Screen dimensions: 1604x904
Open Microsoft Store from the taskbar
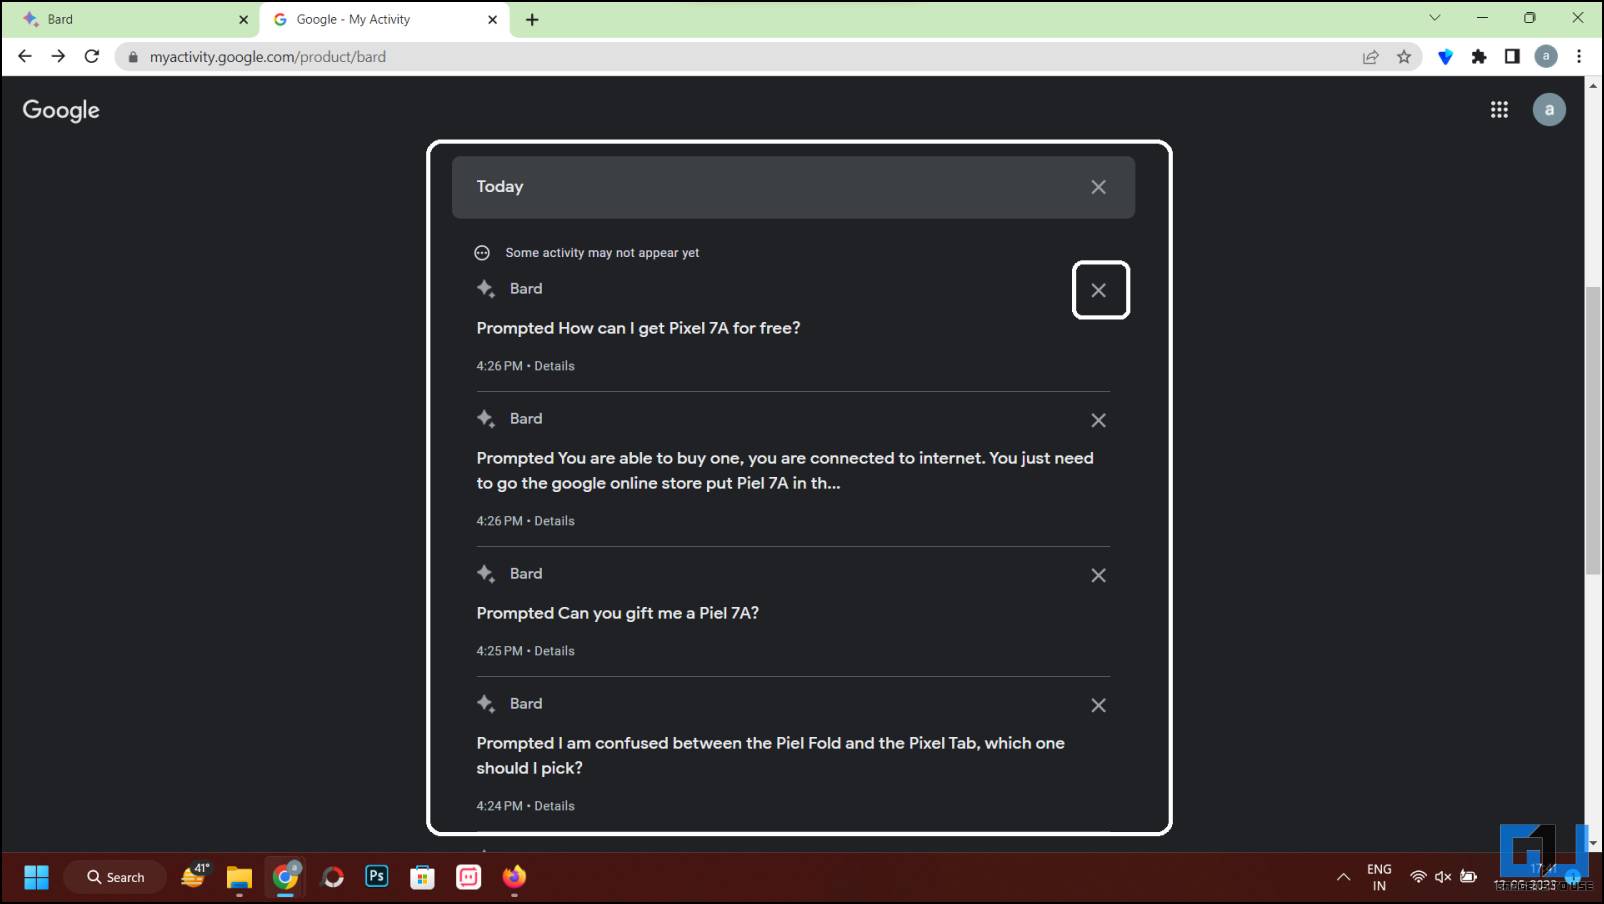423,877
